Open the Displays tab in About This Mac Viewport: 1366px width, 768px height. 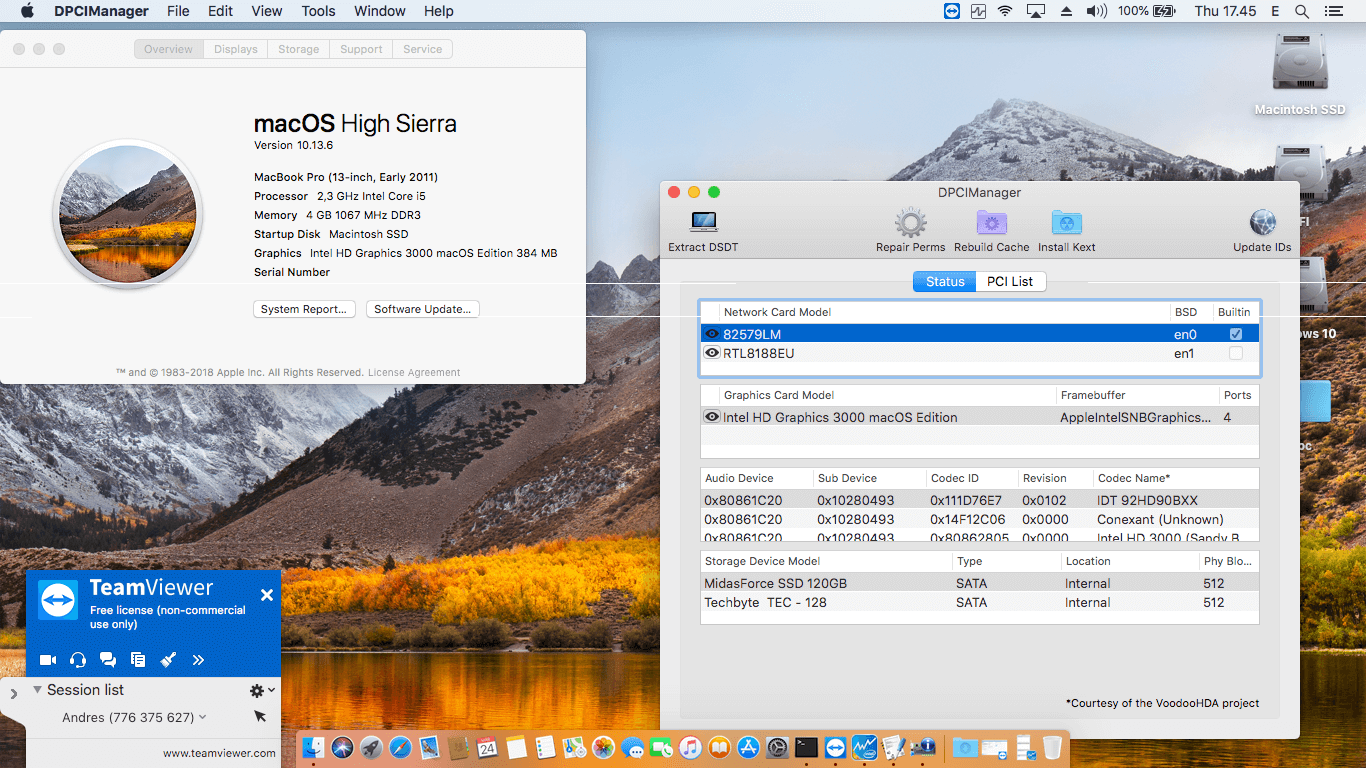click(235, 48)
